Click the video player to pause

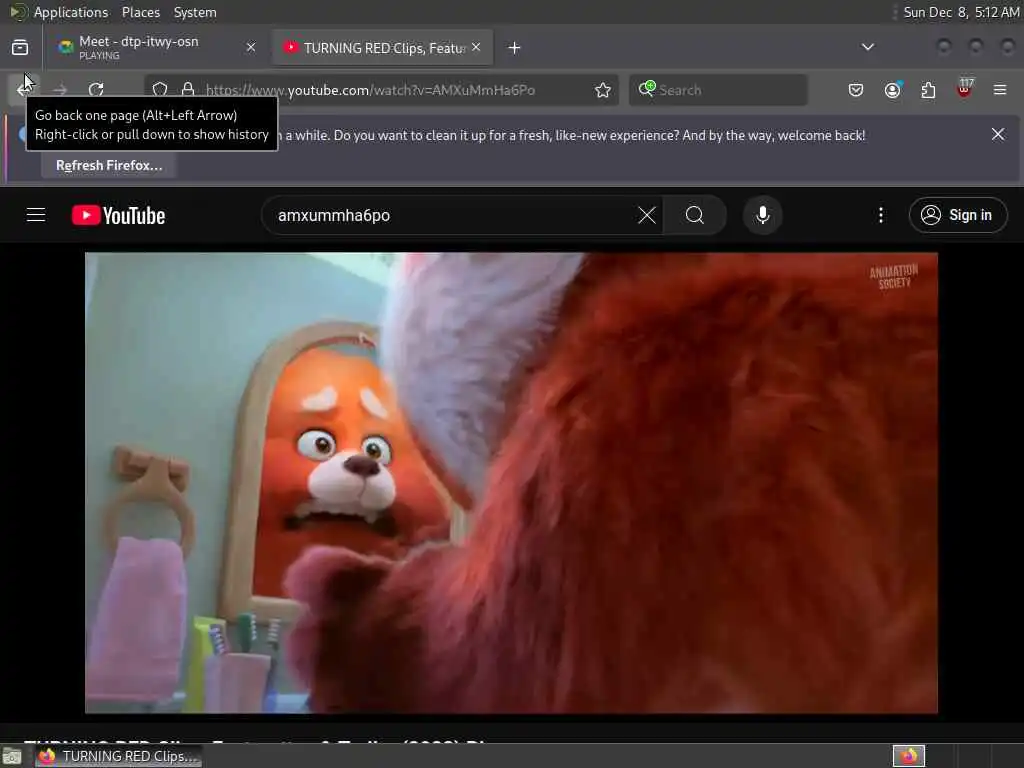[511, 483]
